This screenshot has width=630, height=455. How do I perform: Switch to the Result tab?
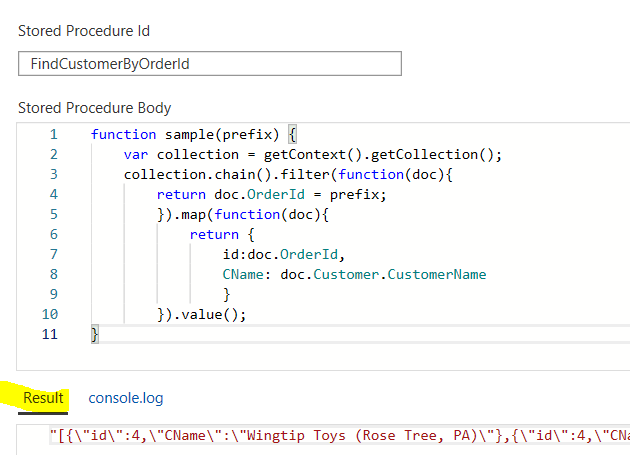43,398
